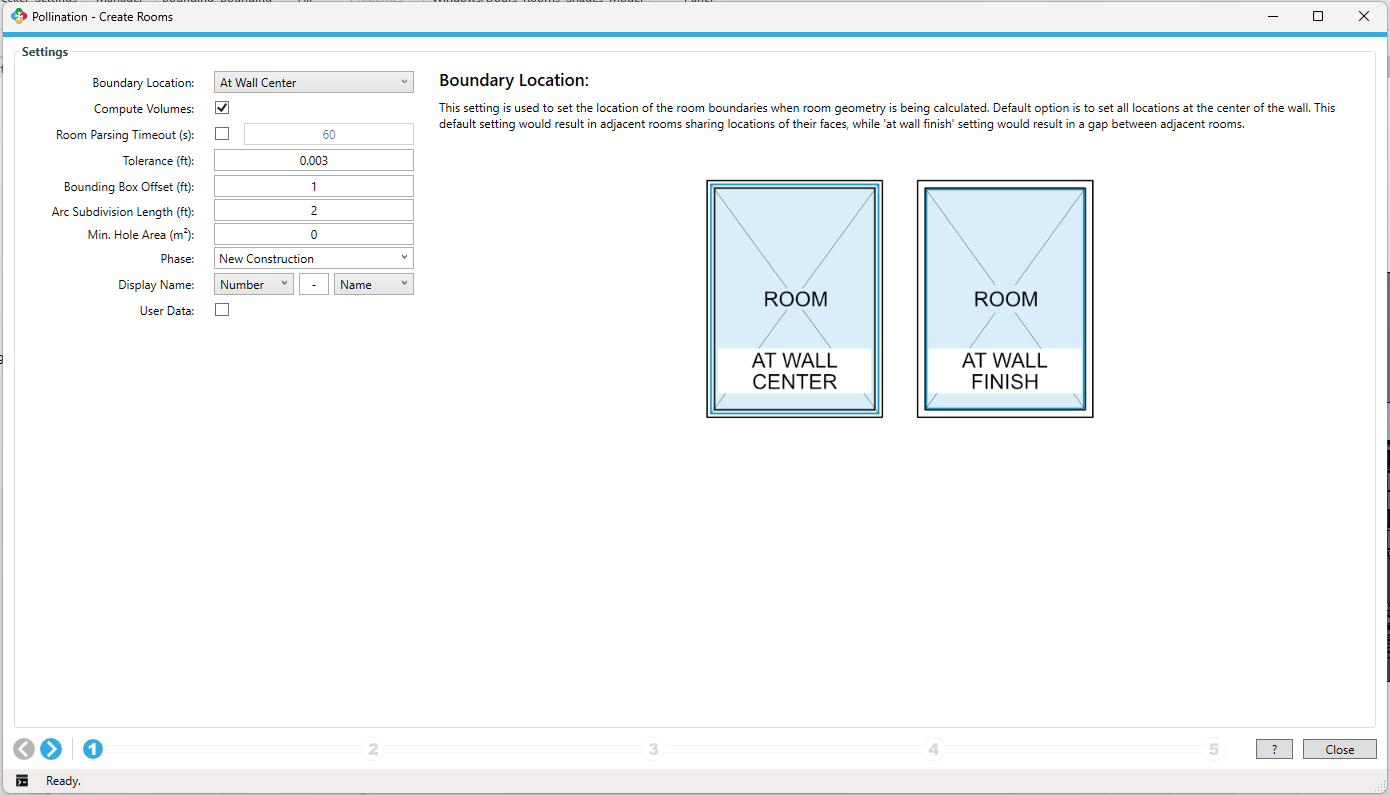This screenshot has width=1390, height=795.
Task: Click the Display Name separator field
Action: (x=314, y=285)
